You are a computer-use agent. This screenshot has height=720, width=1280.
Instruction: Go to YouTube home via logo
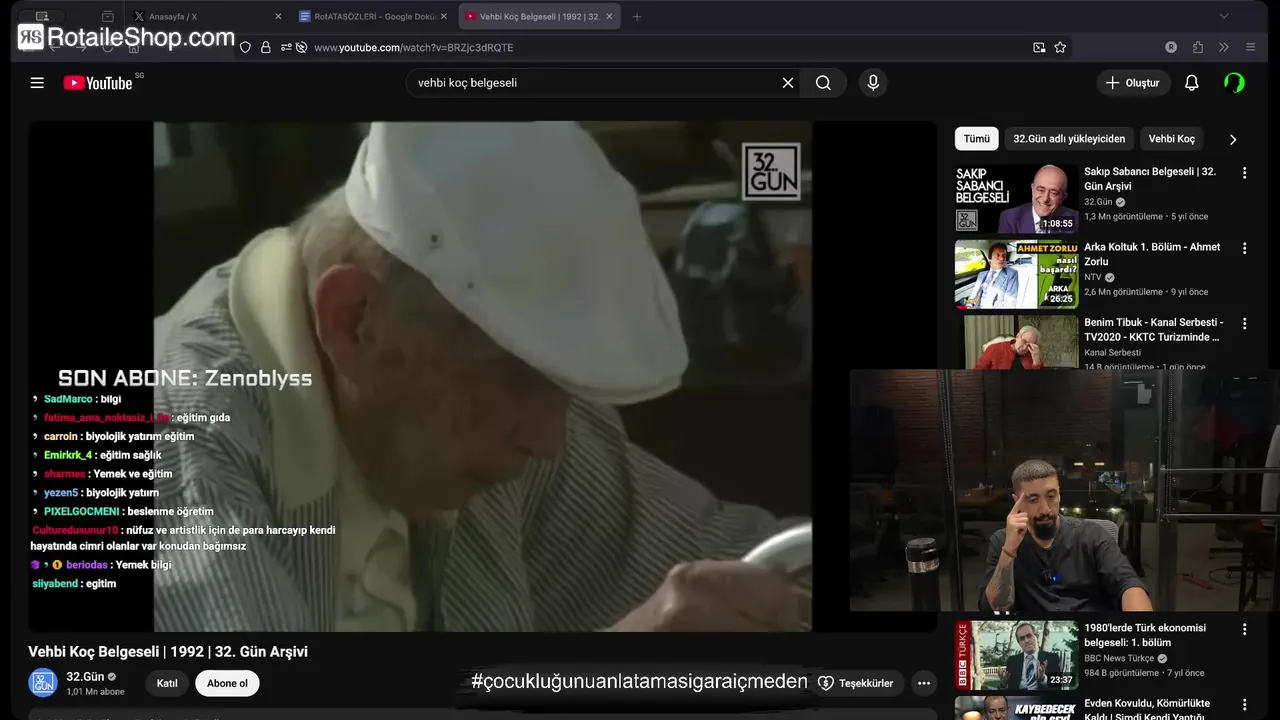98,83
